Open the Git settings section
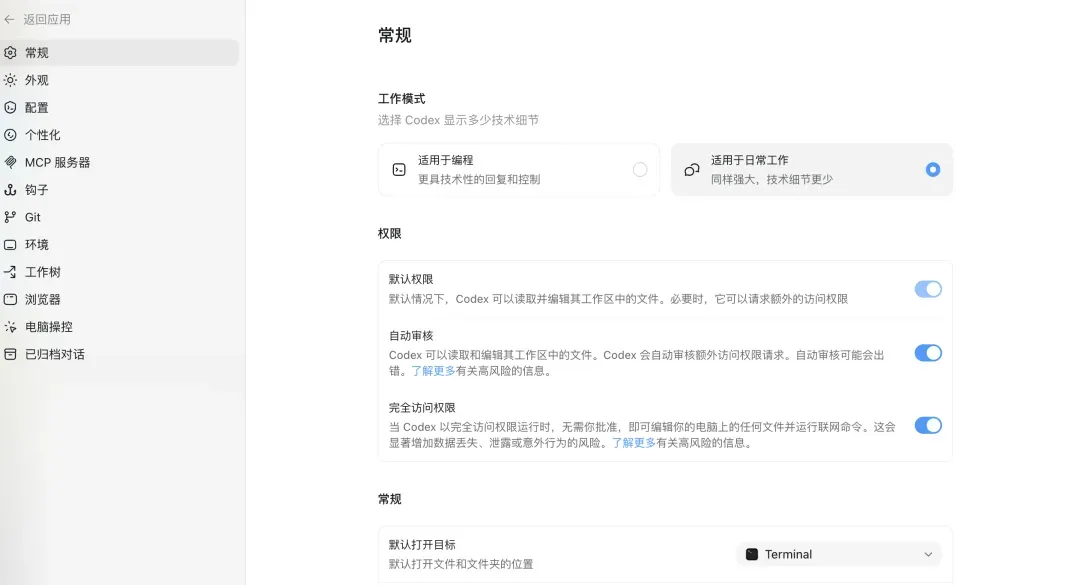This screenshot has height=585, width=1080. tap(120, 217)
